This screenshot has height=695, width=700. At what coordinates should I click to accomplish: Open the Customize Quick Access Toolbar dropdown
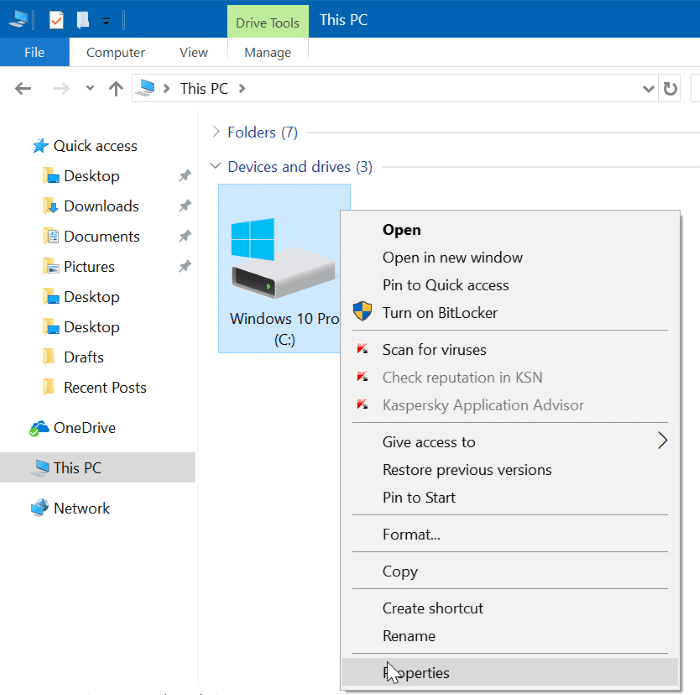[106, 21]
